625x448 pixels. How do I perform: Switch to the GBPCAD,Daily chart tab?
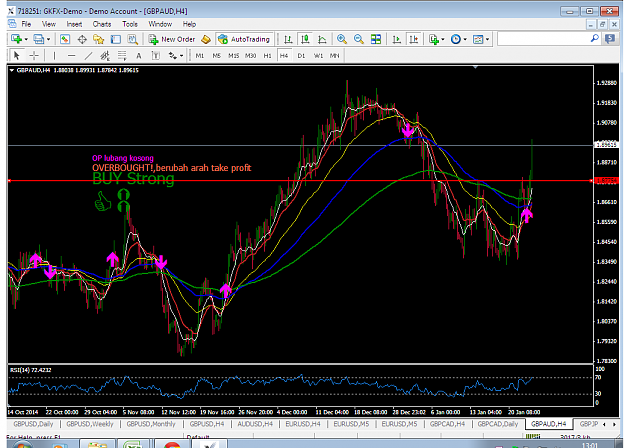point(498,424)
